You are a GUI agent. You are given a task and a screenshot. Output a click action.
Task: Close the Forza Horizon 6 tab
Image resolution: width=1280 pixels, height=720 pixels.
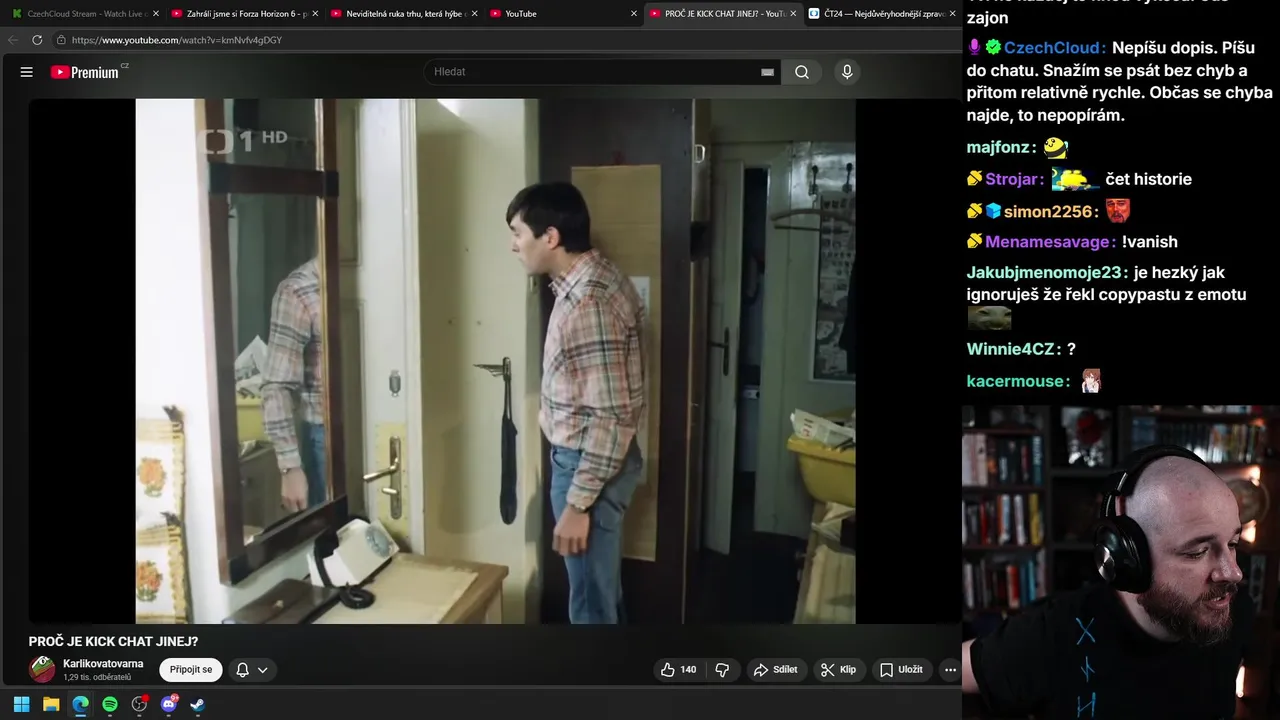coord(315,14)
